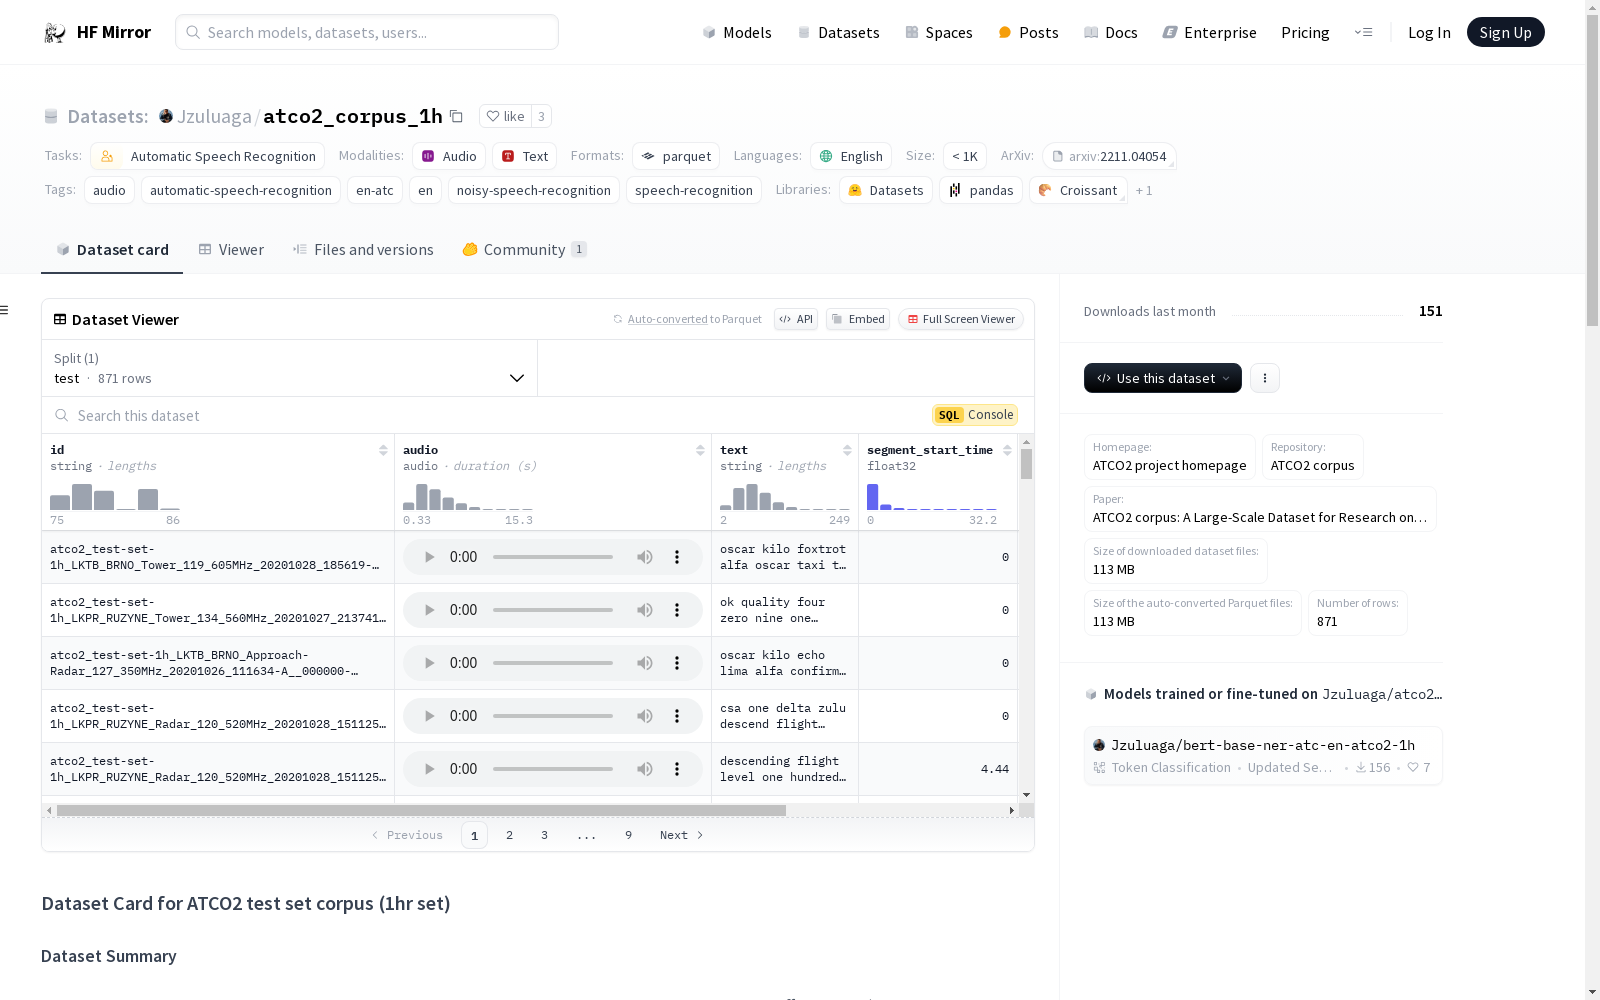Screen dimensions: 1600x1000
Task: Go to page 2 of the dataset
Action: coord(509,835)
